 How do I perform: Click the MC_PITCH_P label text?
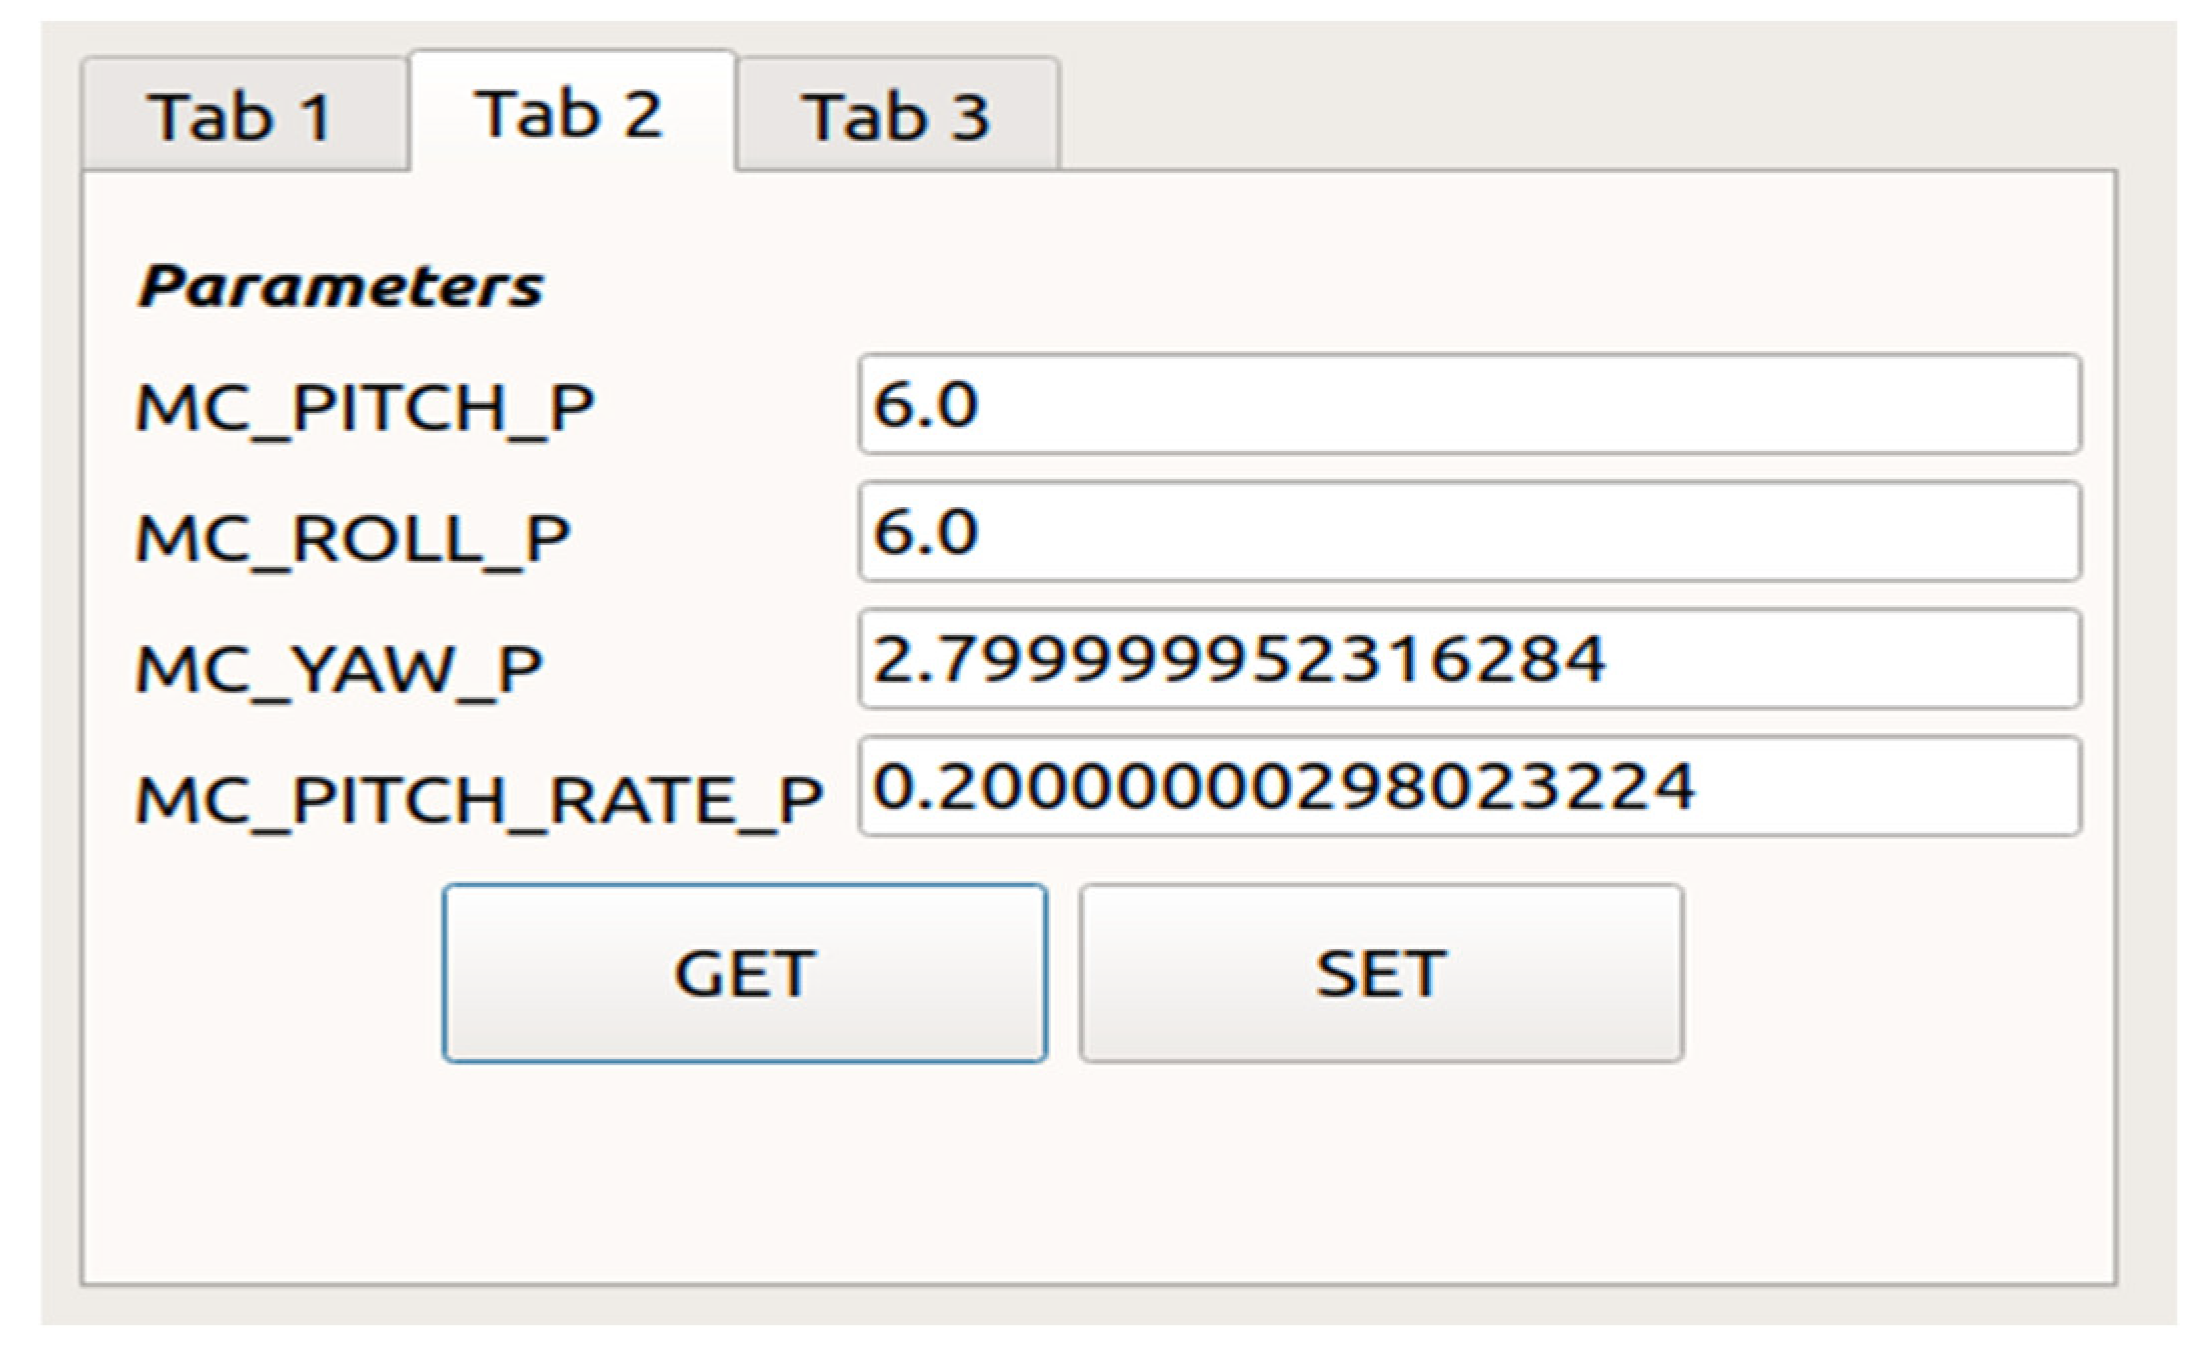tap(365, 408)
